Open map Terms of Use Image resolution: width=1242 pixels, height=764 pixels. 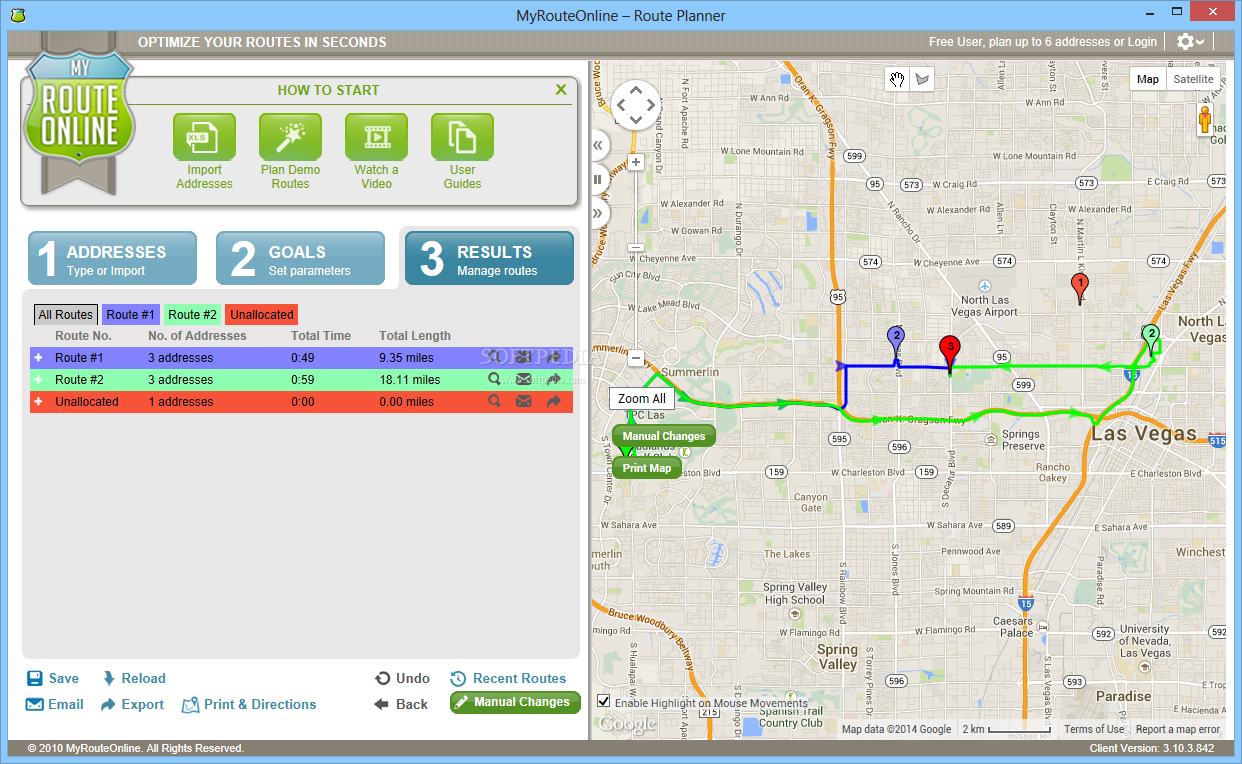point(1093,729)
